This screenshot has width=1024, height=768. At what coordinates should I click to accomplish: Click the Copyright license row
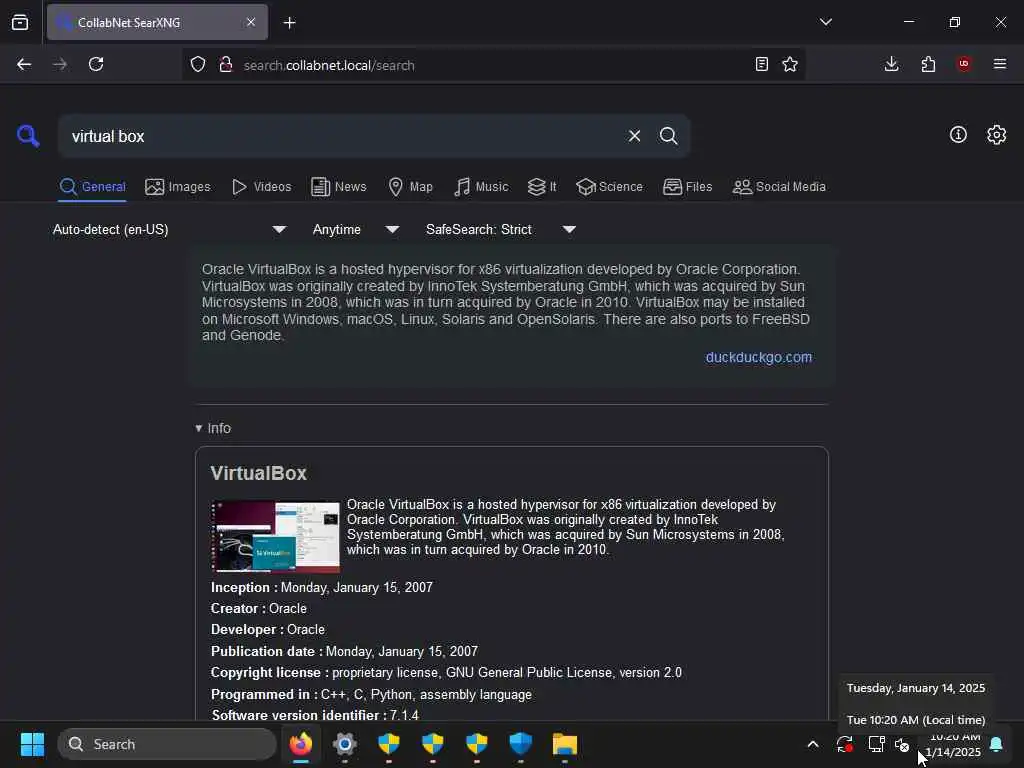tap(446, 673)
